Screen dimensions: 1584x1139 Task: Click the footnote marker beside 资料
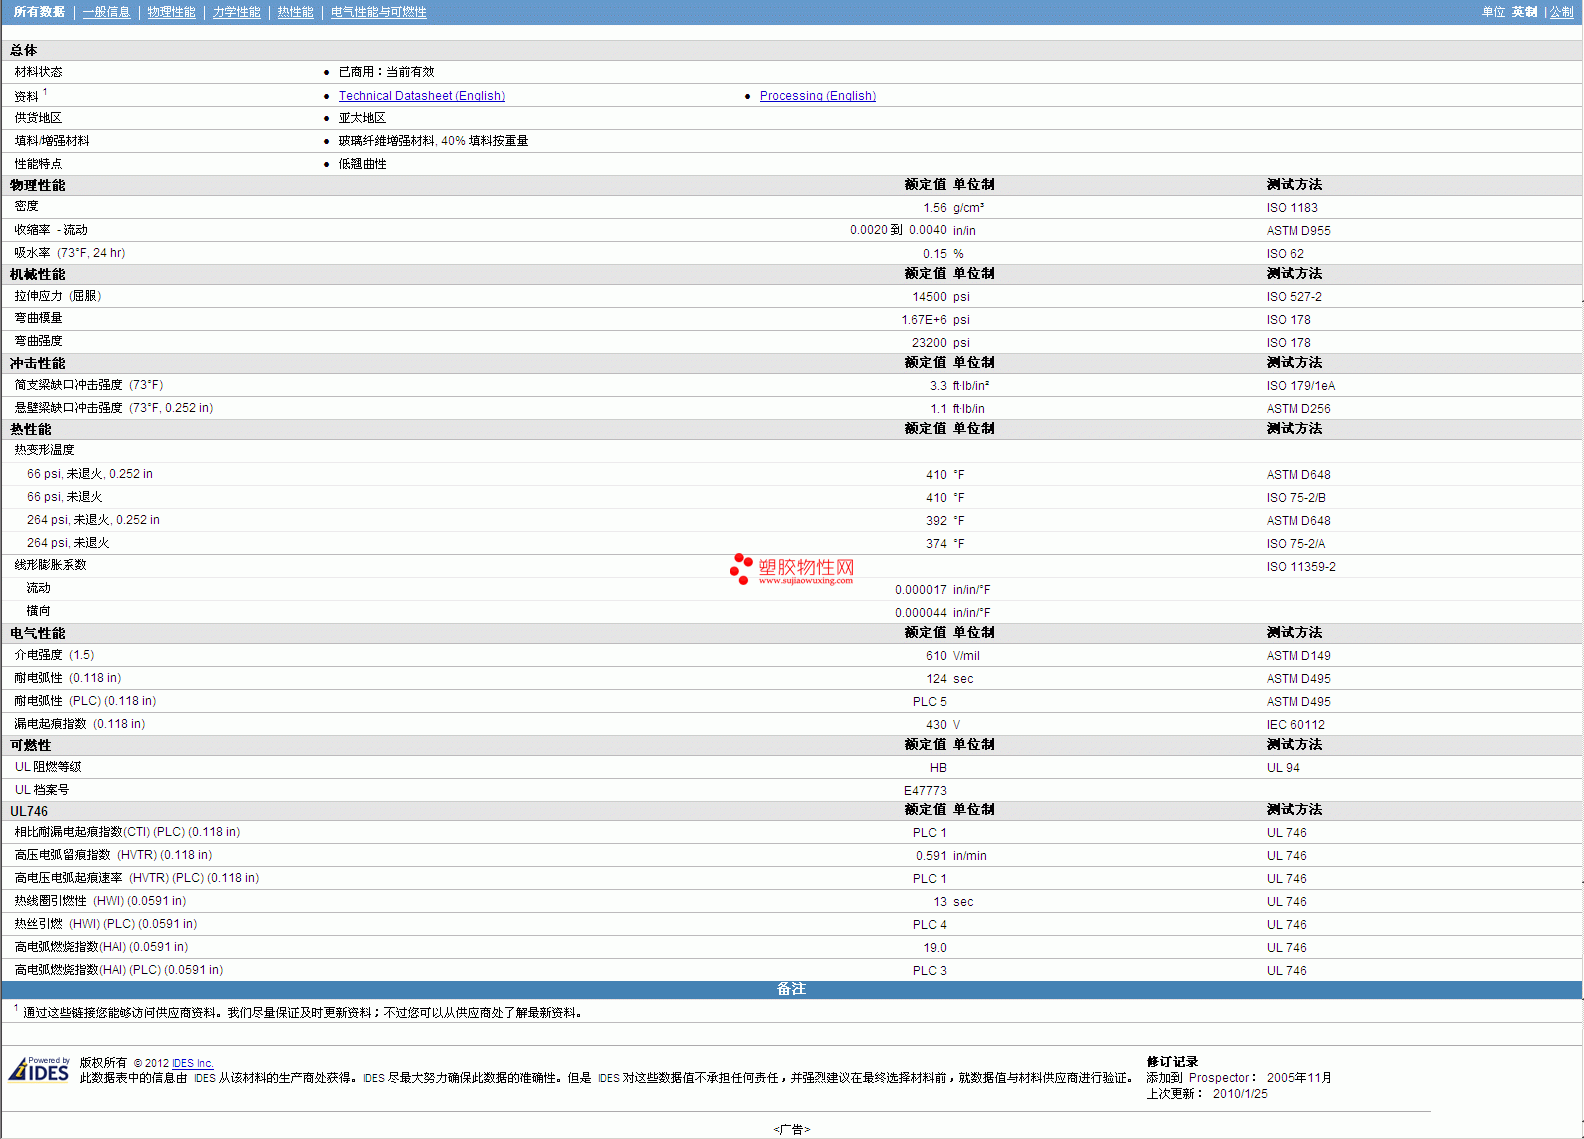click(45, 92)
